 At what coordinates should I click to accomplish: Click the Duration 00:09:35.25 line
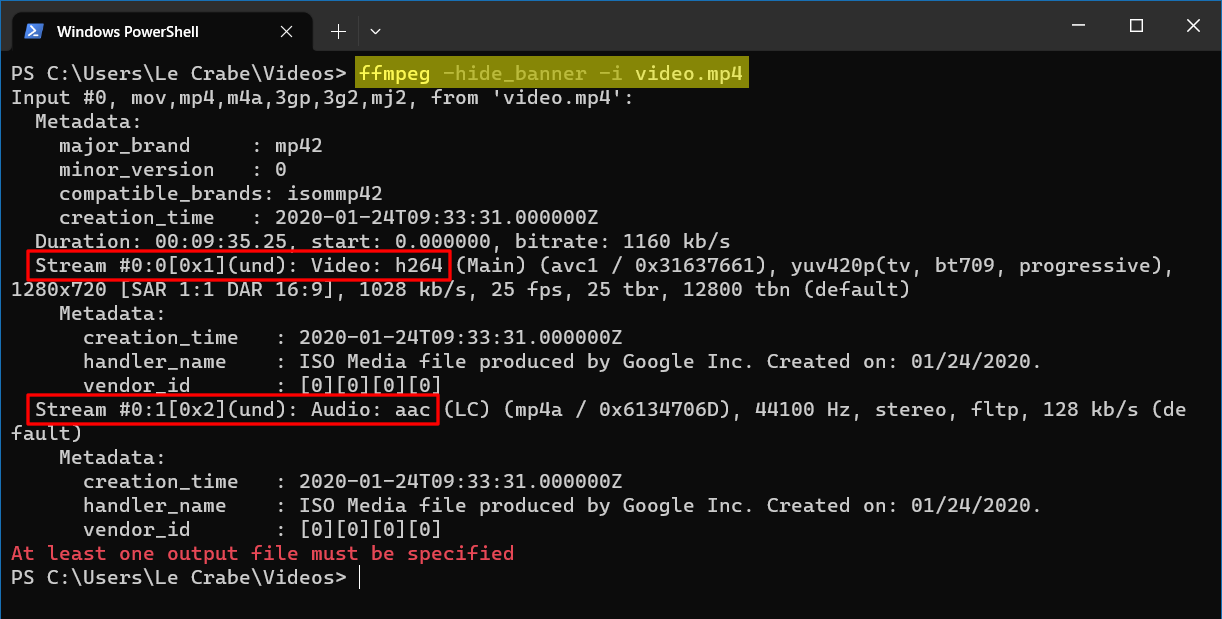point(383,241)
